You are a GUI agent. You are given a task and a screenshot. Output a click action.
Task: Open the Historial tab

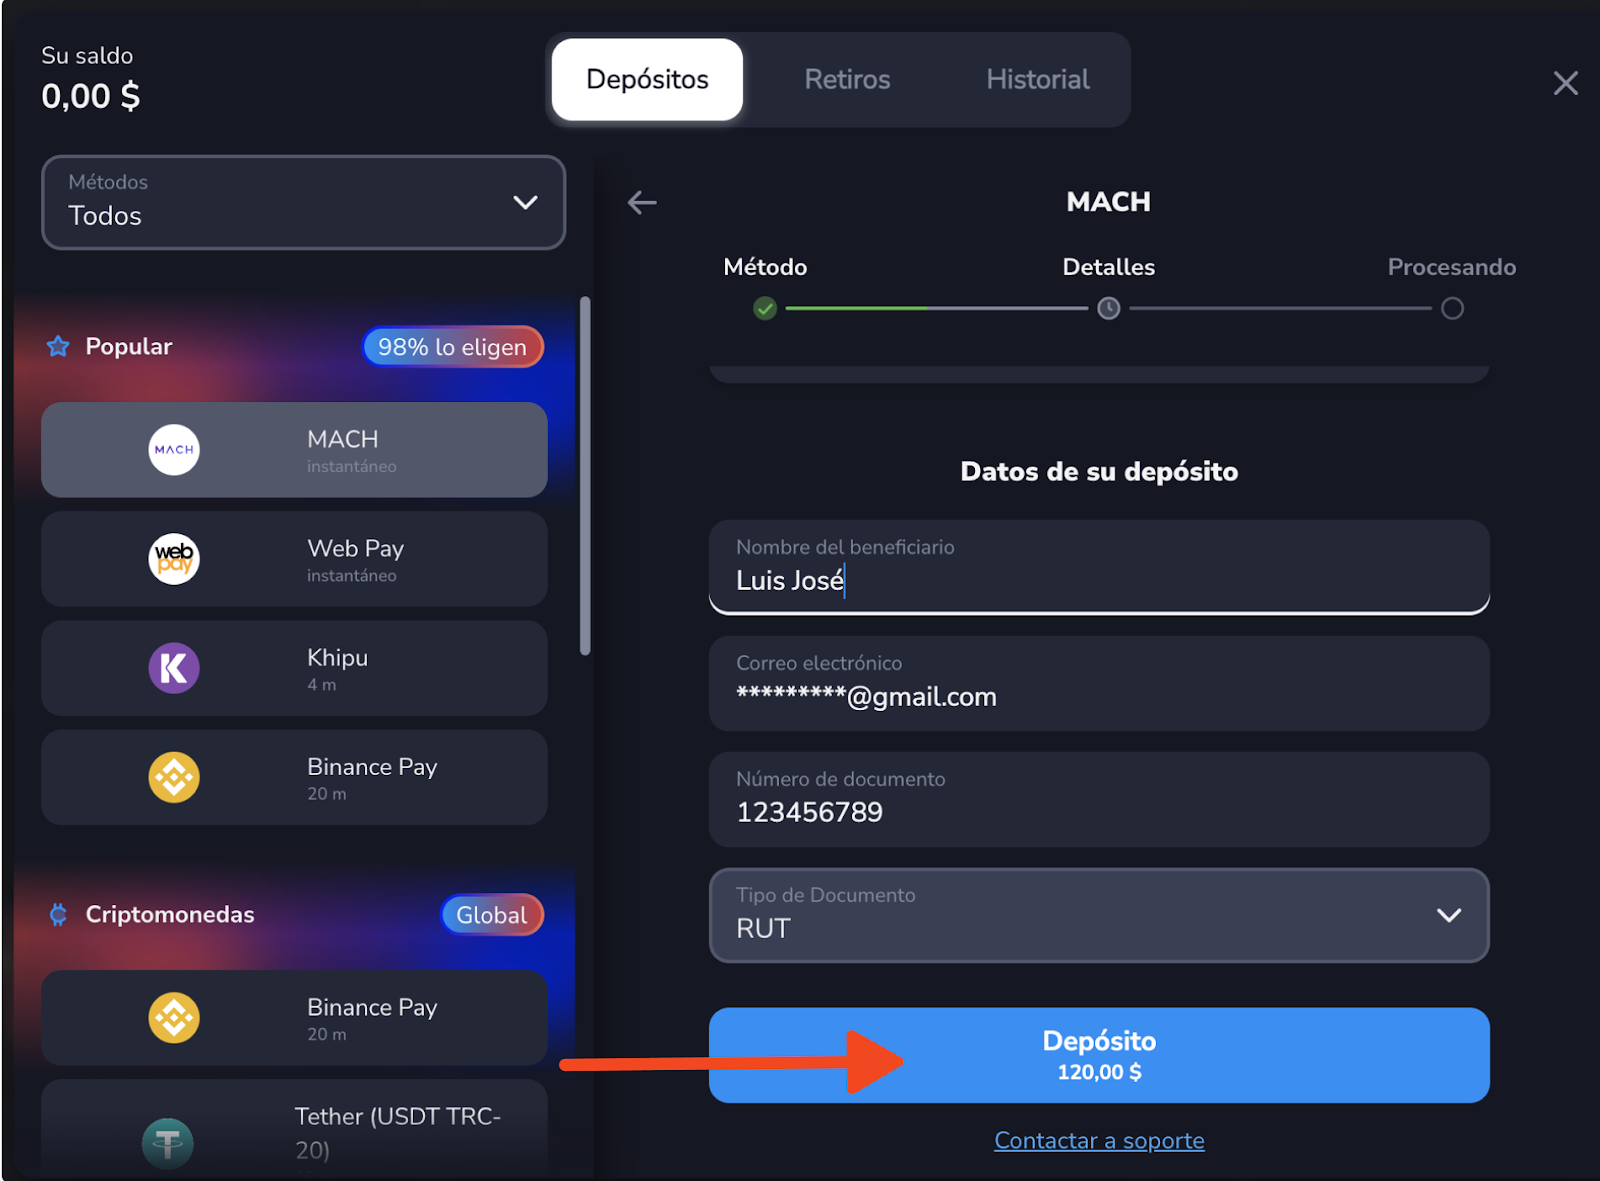[x=1037, y=80]
